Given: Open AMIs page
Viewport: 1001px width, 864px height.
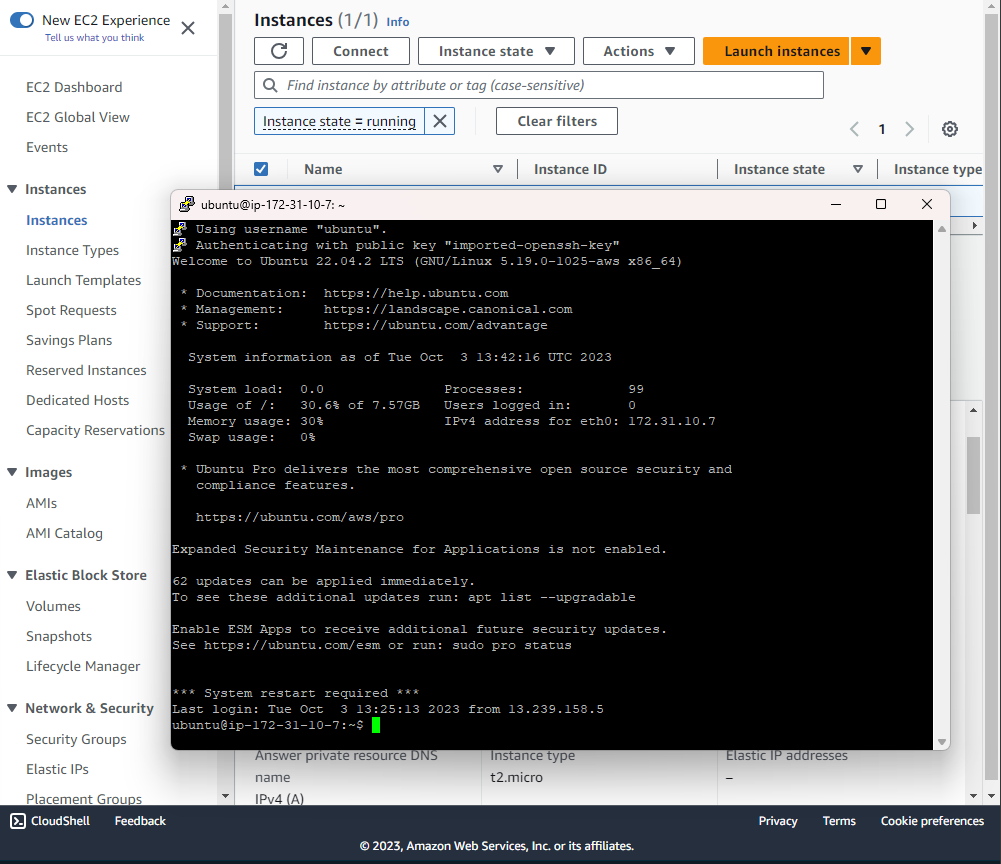Looking at the screenshot, I should coord(41,503).
